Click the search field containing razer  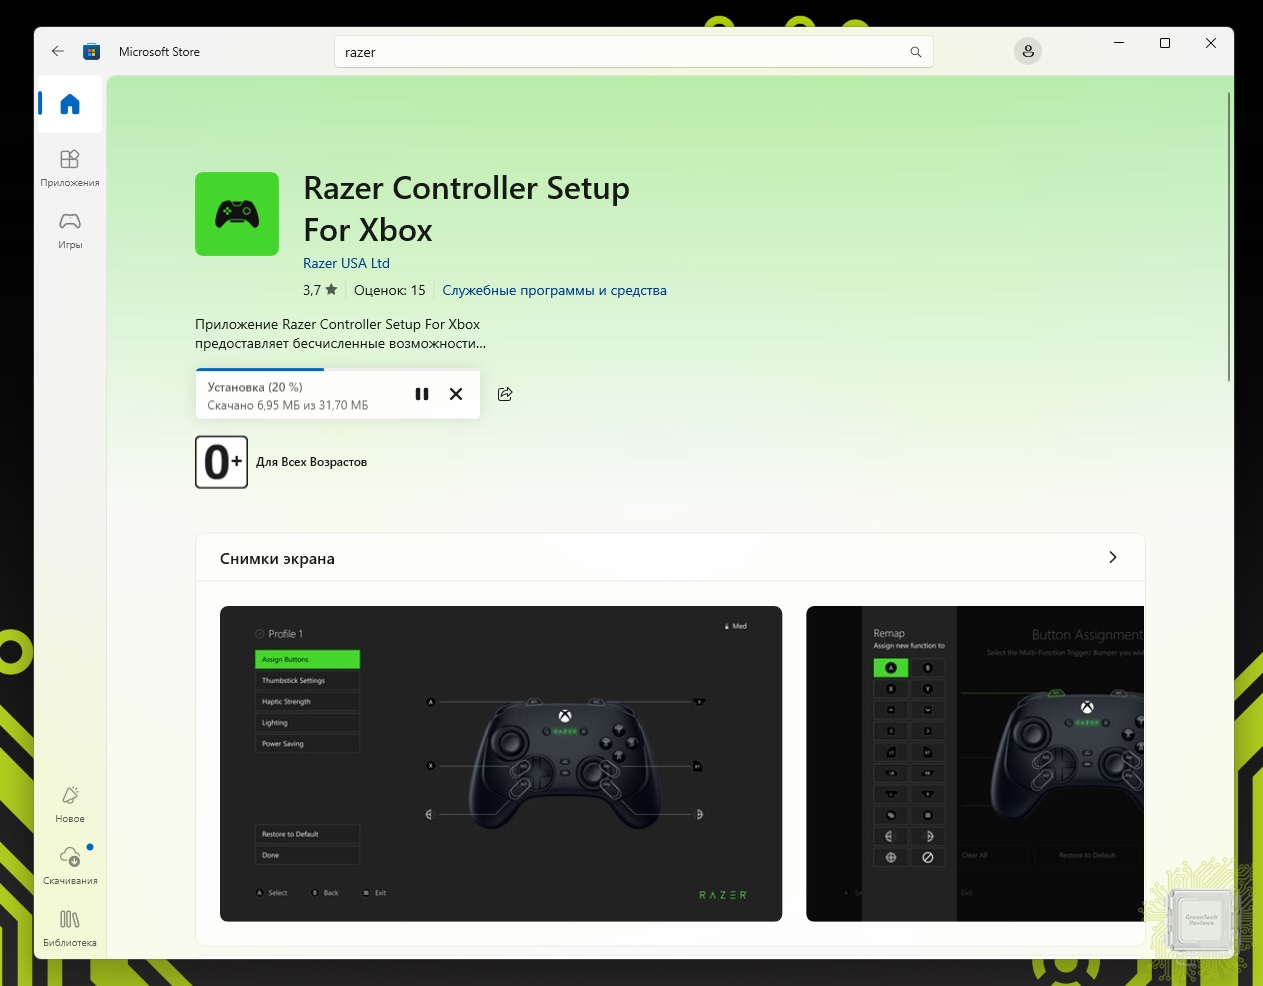620,52
